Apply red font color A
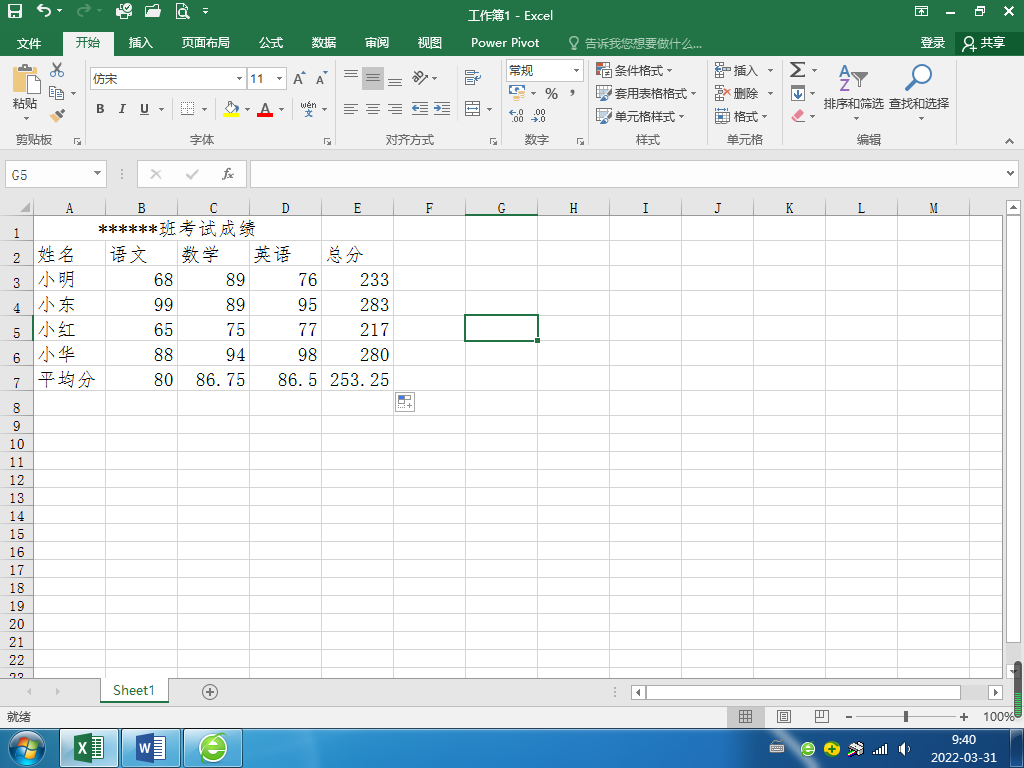1024x768 pixels. pyautogui.click(x=264, y=108)
